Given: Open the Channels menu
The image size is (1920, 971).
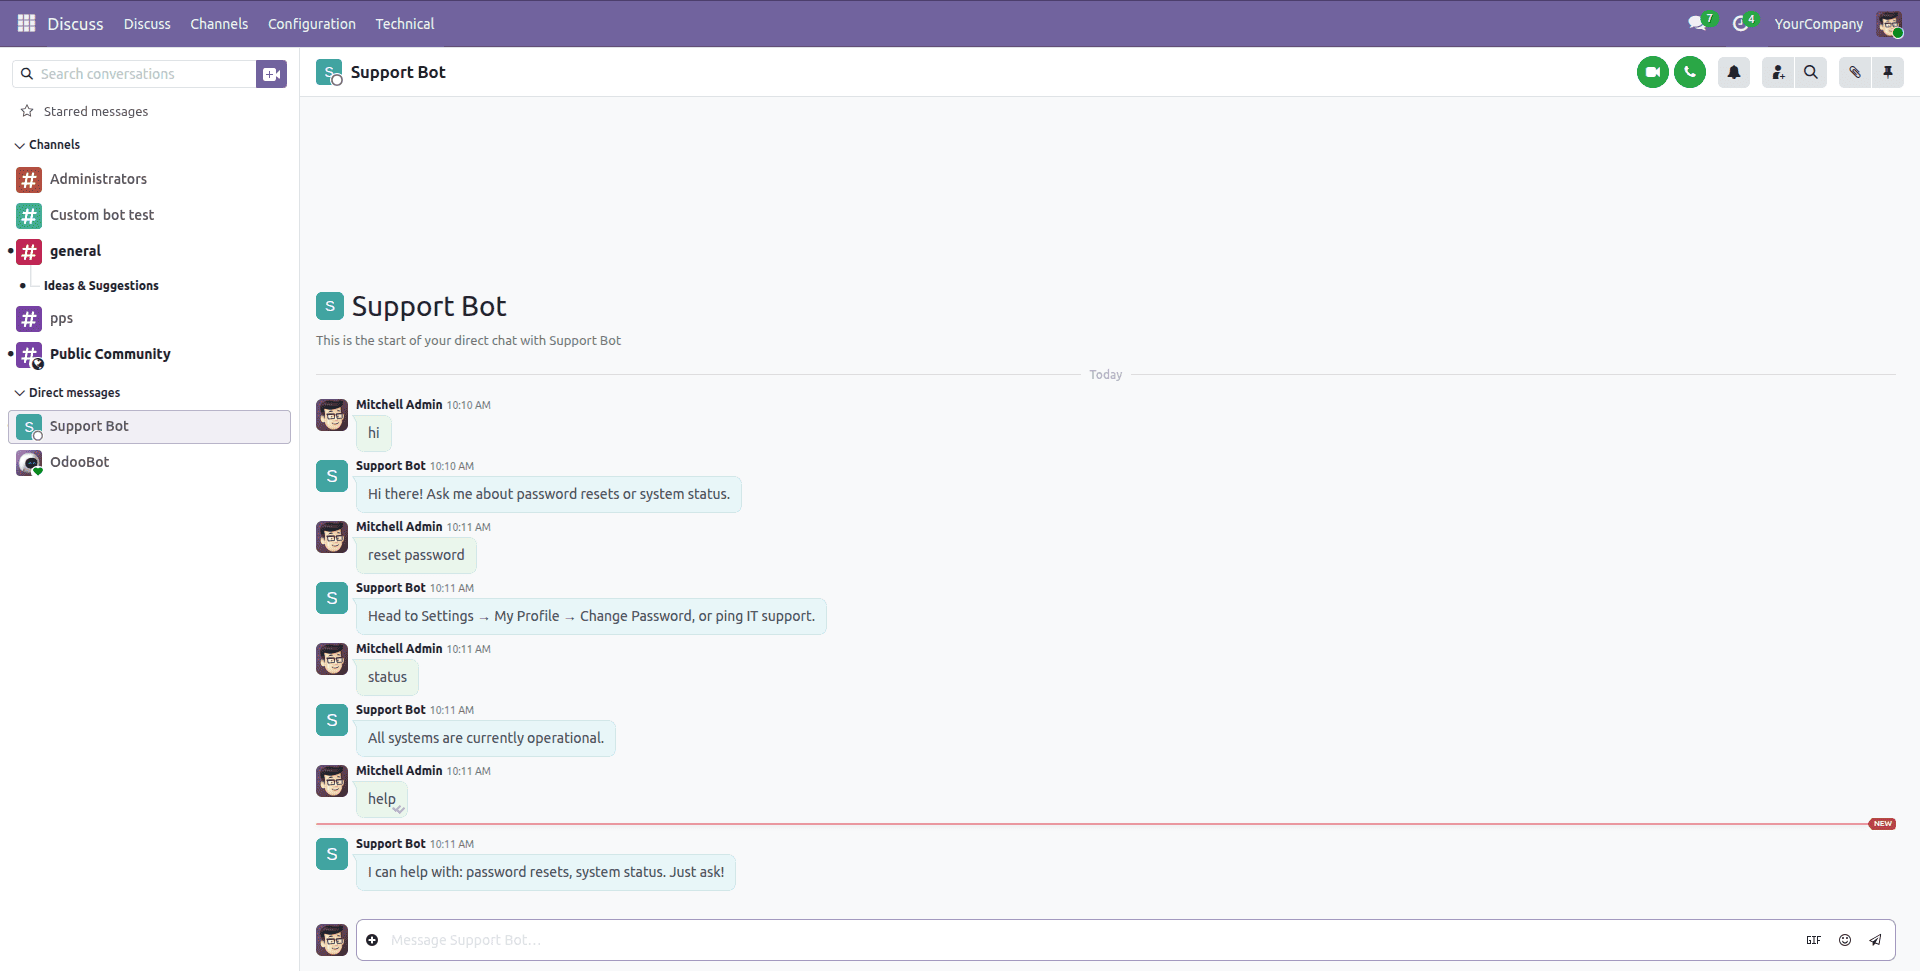Looking at the screenshot, I should tap(219, 23).
